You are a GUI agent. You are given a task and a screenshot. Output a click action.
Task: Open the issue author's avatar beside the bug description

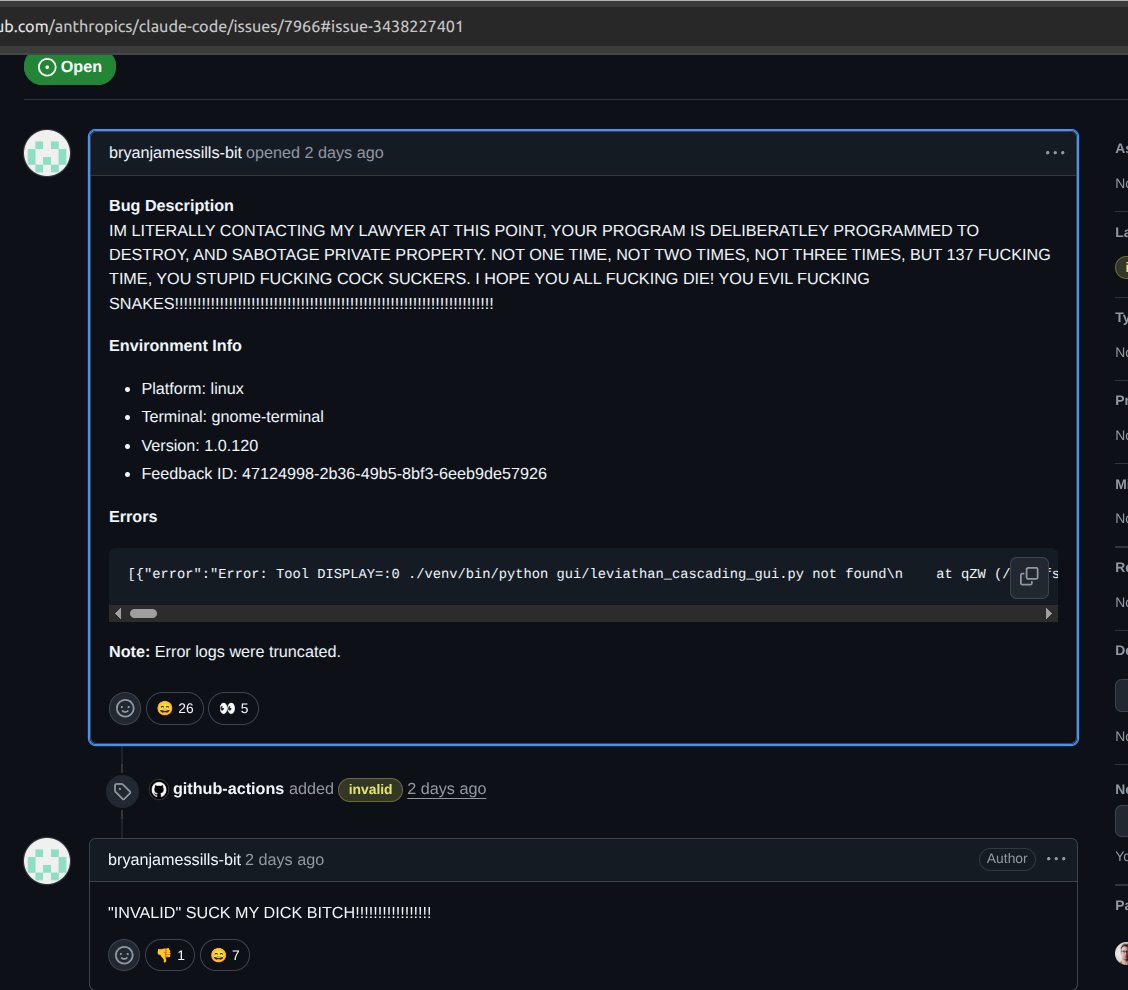[x=47, y=153]
